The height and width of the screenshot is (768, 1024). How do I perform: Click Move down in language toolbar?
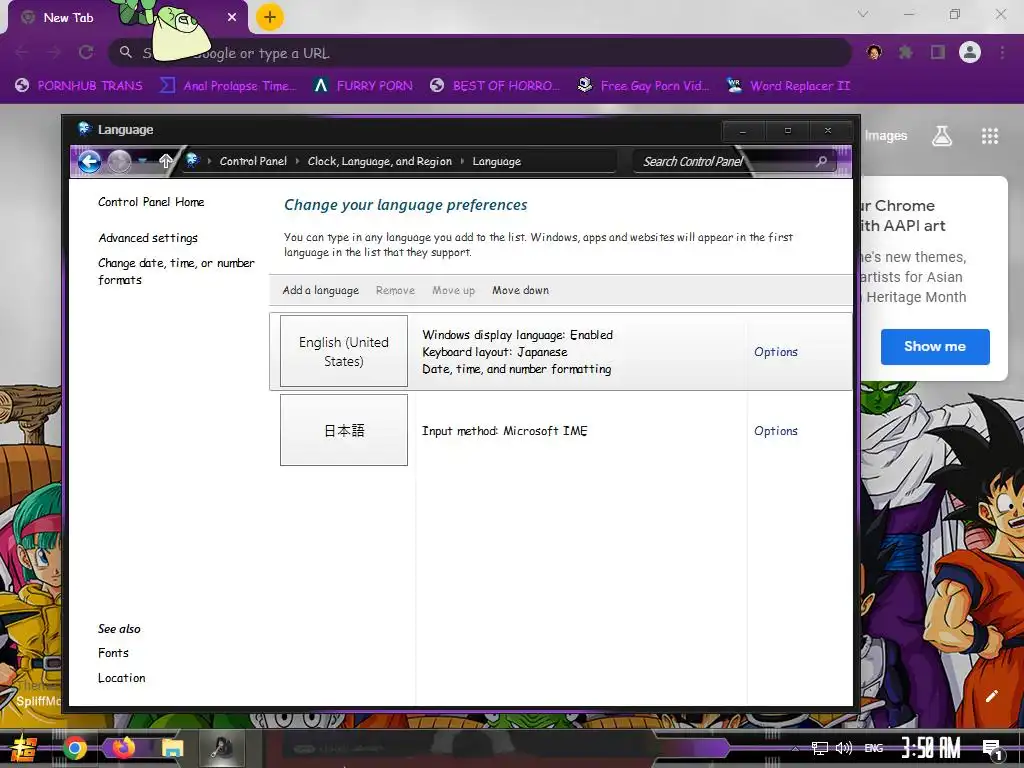pyautogui.click(x=520, y=290)
